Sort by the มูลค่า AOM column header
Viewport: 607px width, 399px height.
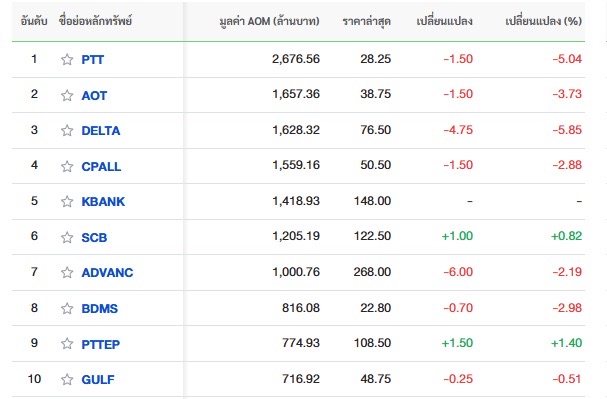(x=269, y=21)
